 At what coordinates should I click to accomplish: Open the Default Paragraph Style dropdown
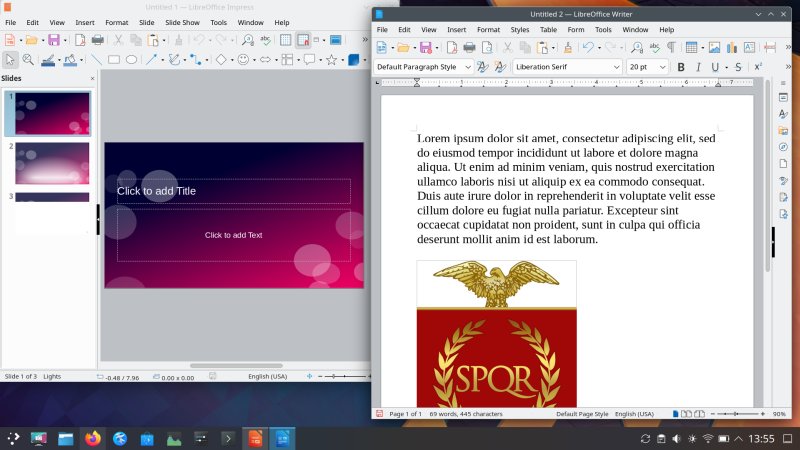(468, 67)
